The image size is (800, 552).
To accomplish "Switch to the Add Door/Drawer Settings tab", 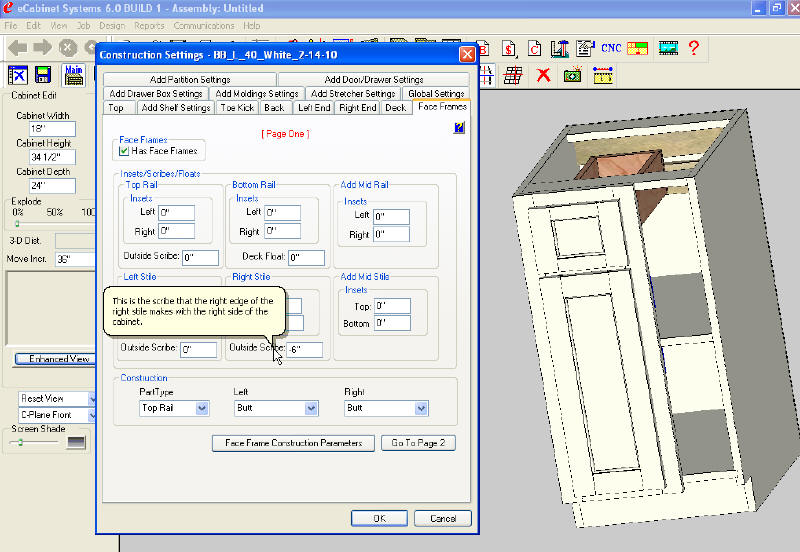I will (373, 80).
